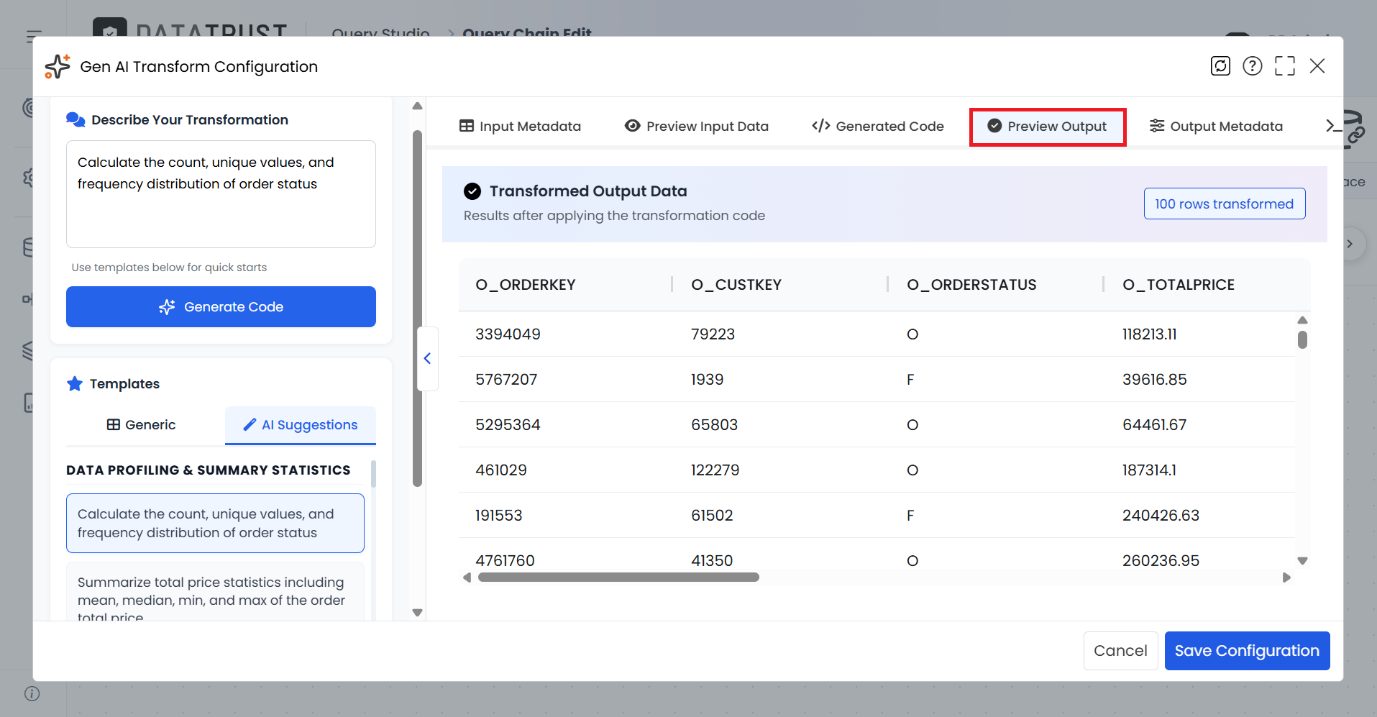
Task: Click the total price cell 39616.85
Action: click(x=1155, y=380)
